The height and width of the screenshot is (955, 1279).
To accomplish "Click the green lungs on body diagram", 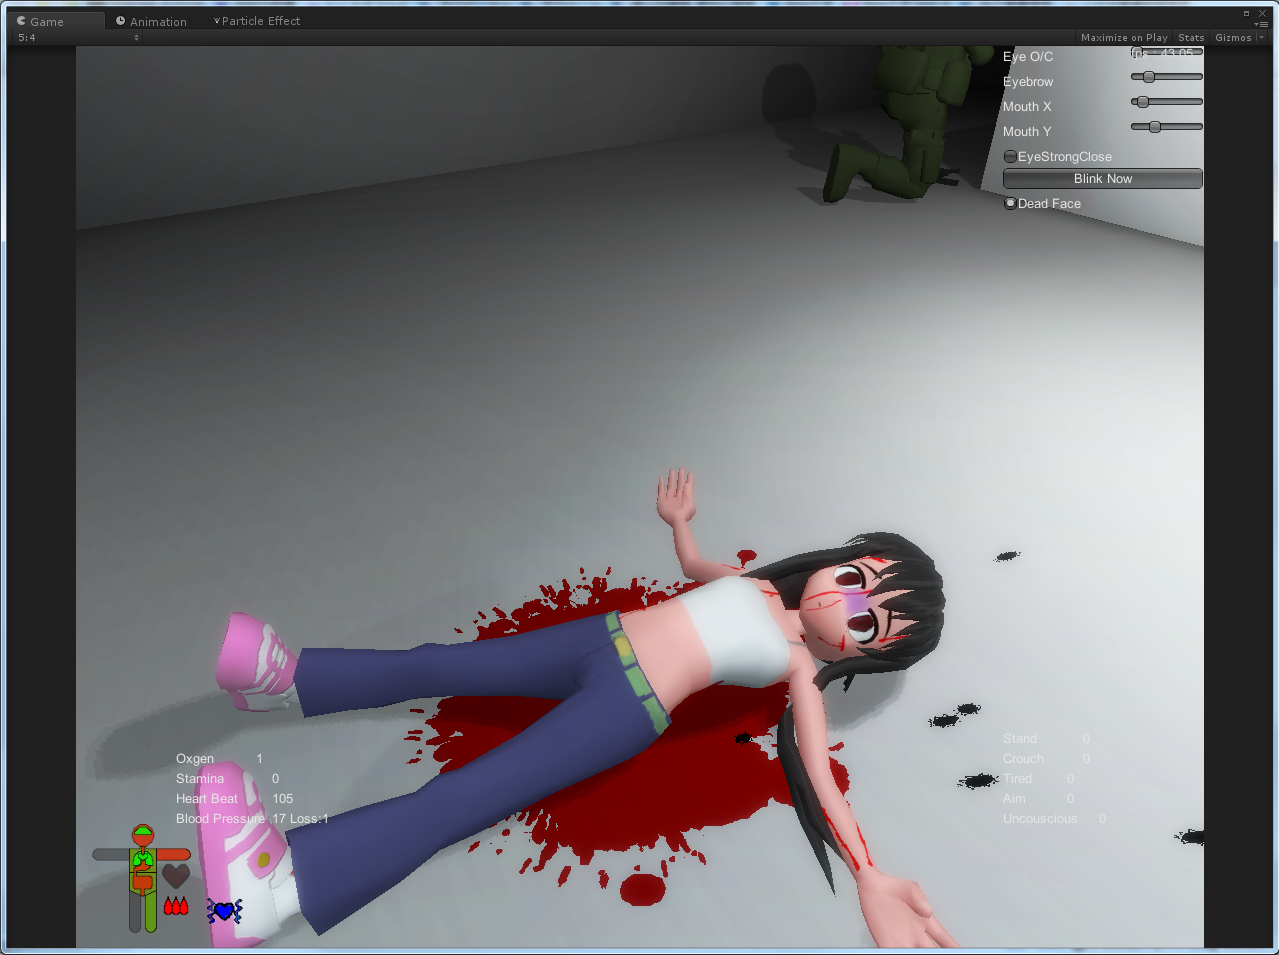I will click(143, 858).
